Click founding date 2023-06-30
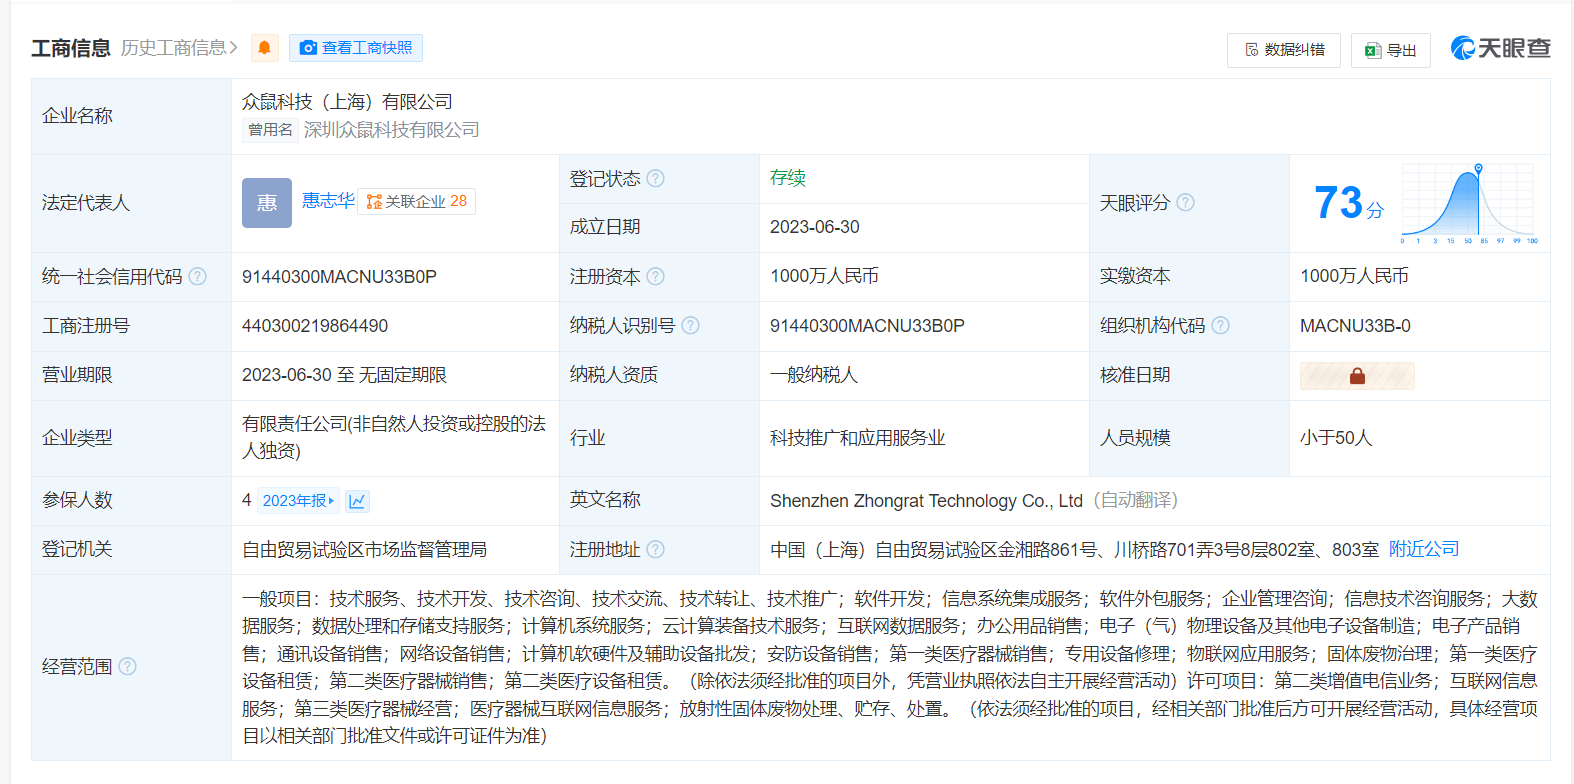Image resolution: width=1574 pixels, height=784 pixels. click(815, 227)
